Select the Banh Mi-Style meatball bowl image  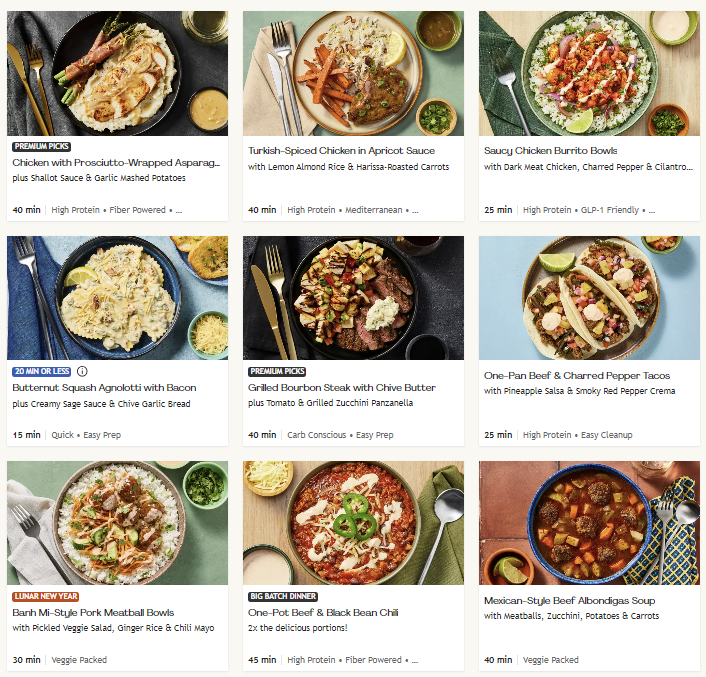[117, 522]
